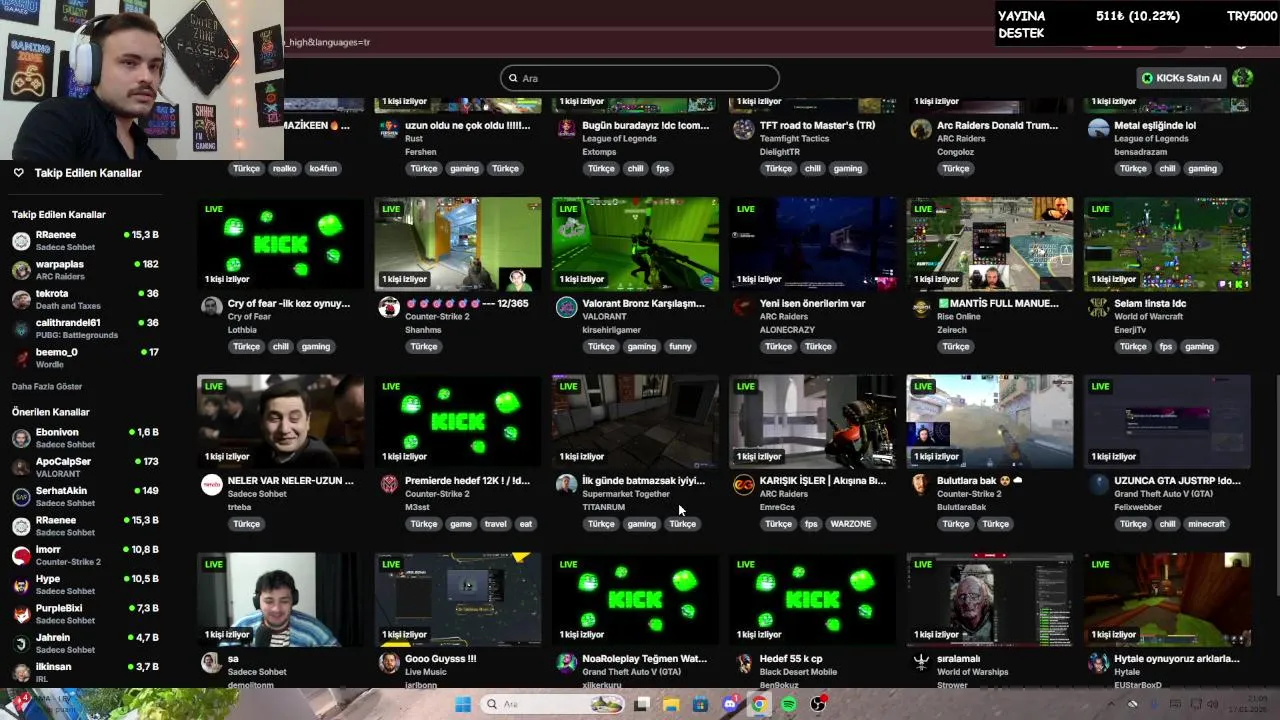Open ApoCalpSer avatar in recommended channels
1280x720 pixels.
[21, 467]
